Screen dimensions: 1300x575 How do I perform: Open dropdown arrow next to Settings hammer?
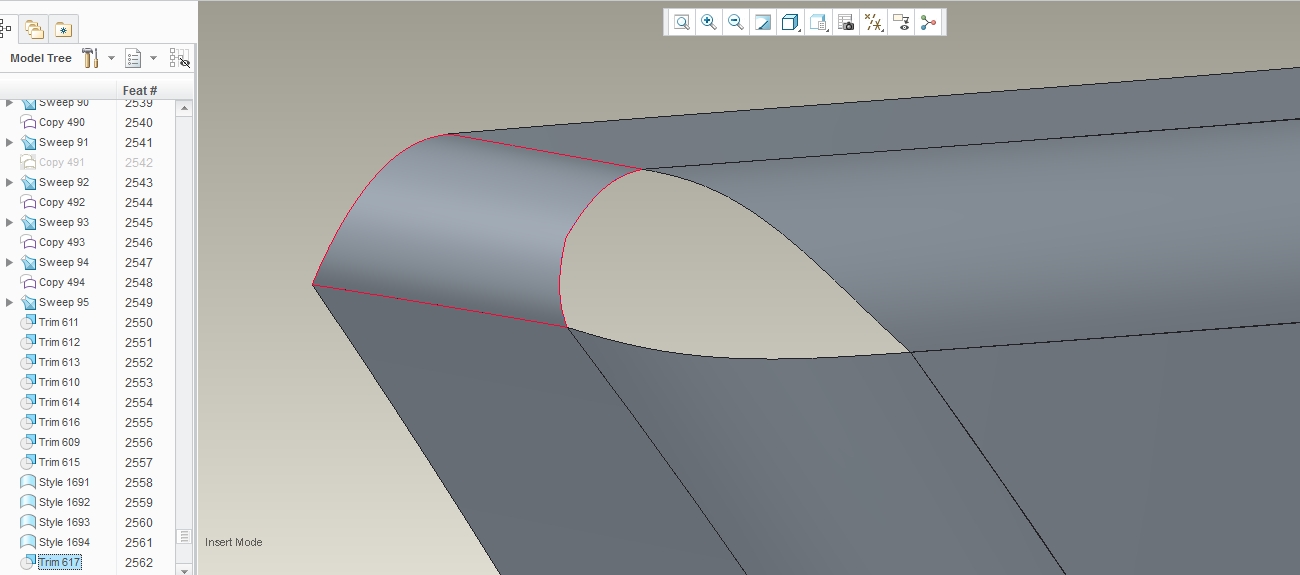(x=111, y=58)
